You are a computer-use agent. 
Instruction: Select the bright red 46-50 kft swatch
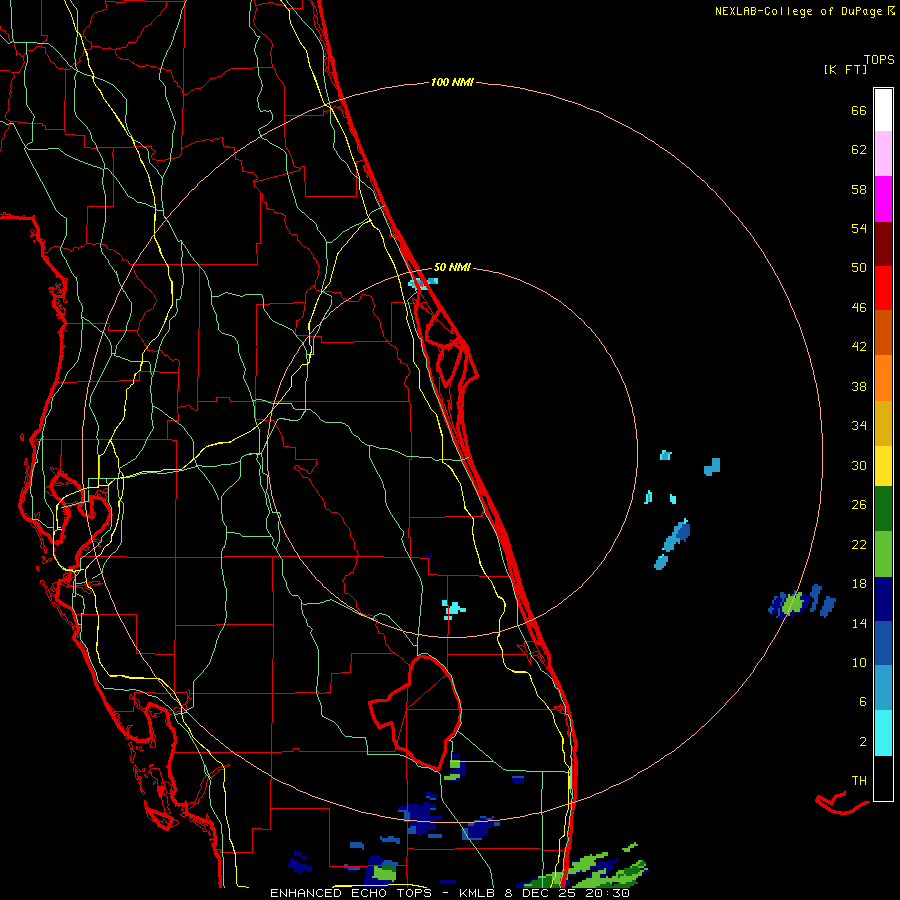tap(883, 288)
